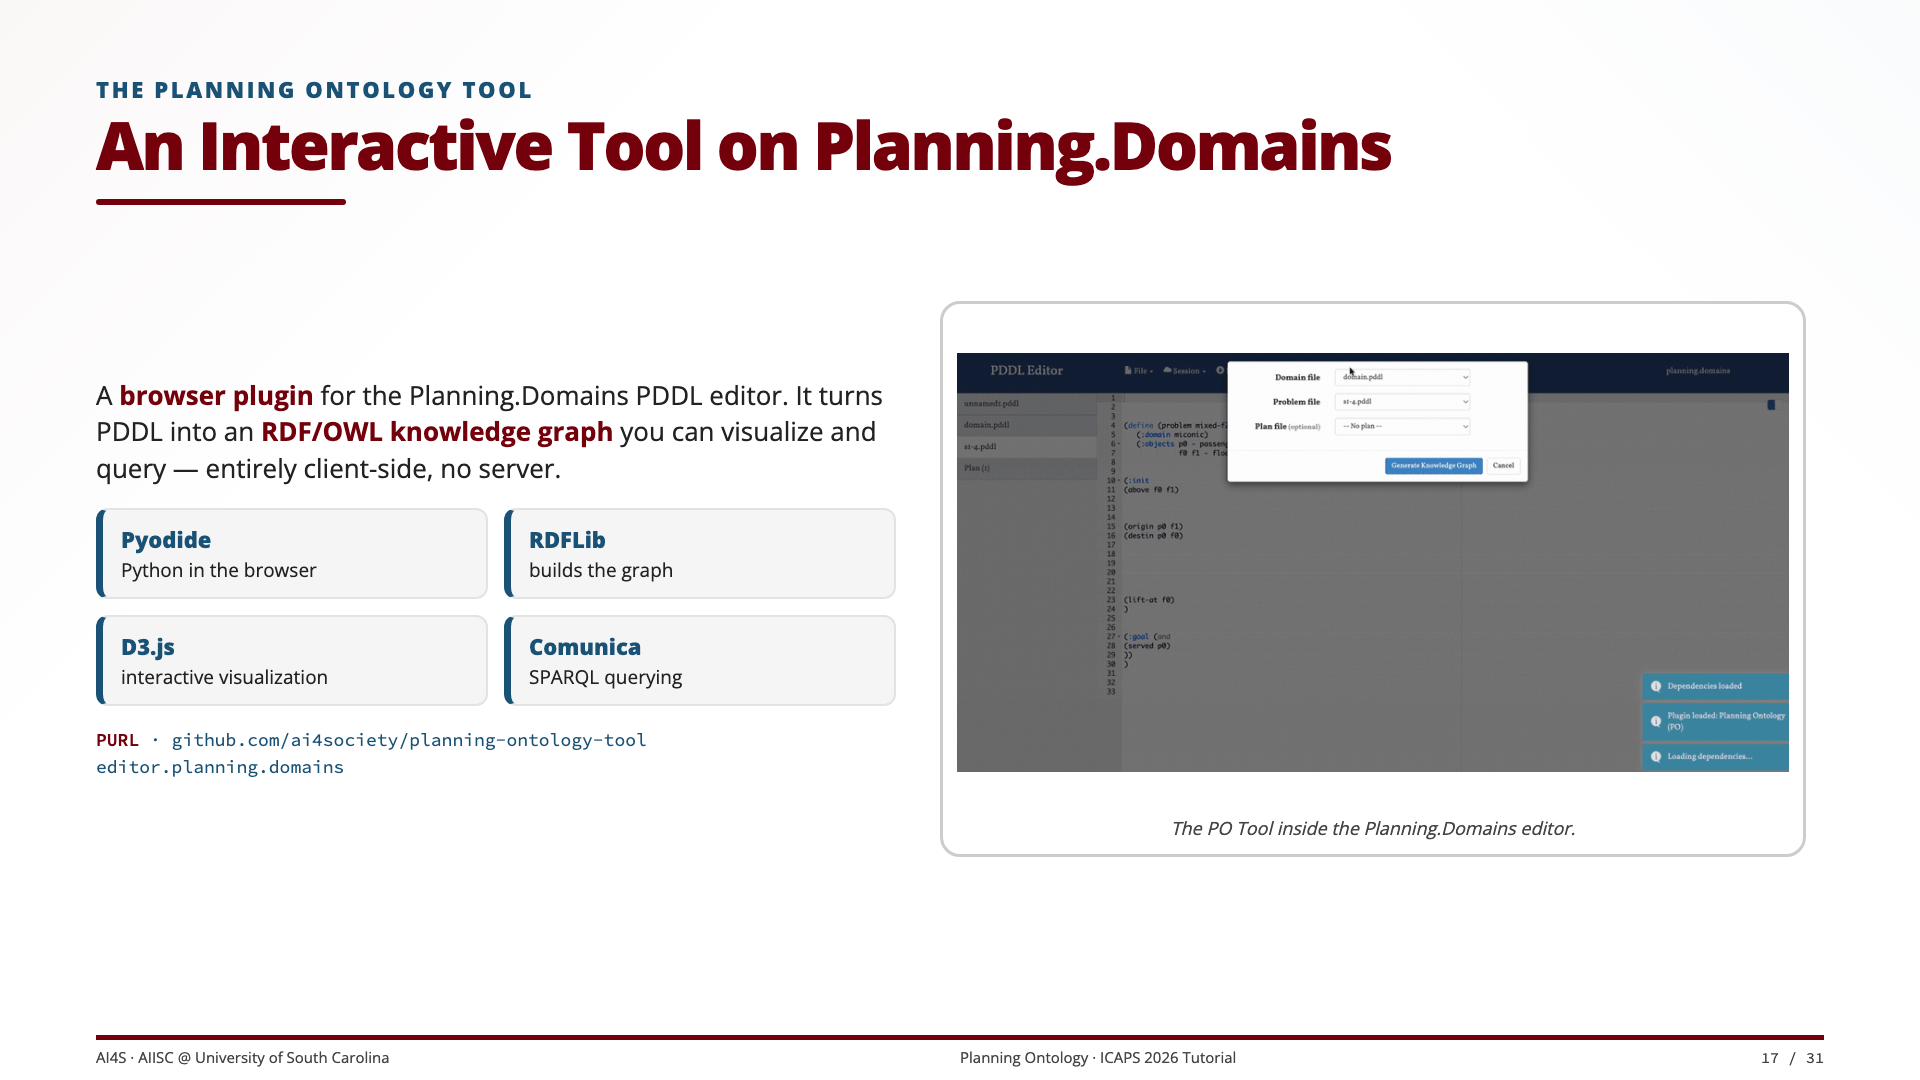Click the '(origin p0 f1)' code line

tap(1153, 527)
